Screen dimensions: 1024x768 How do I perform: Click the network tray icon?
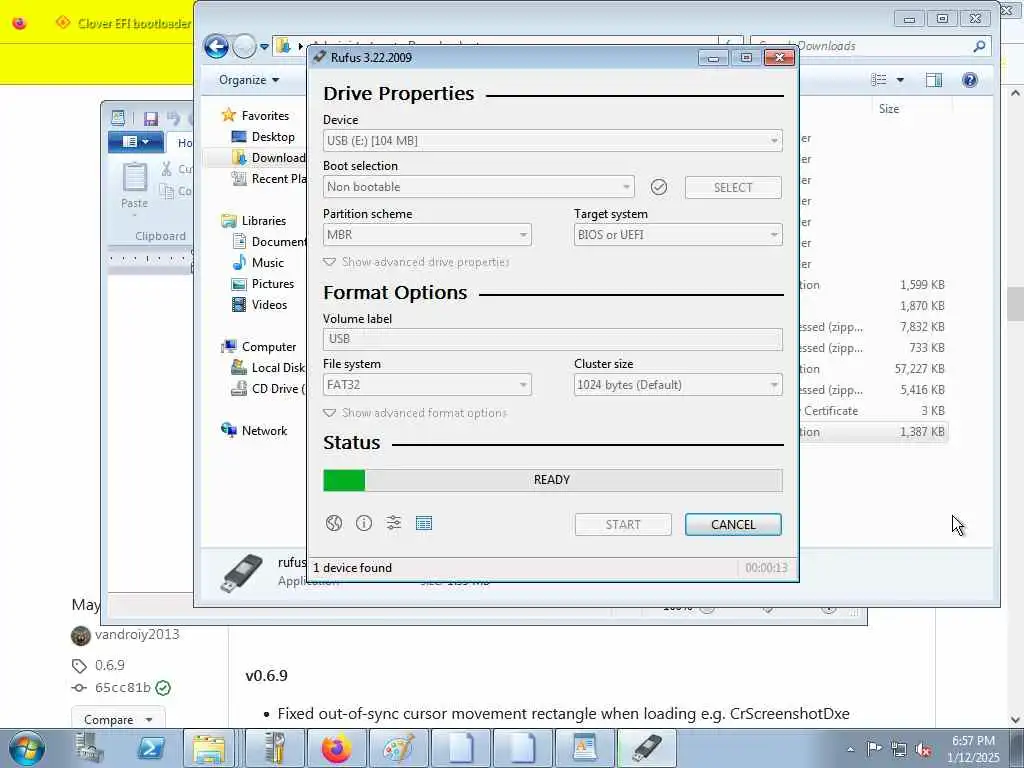pyautogui.click(x=899, y=749)
